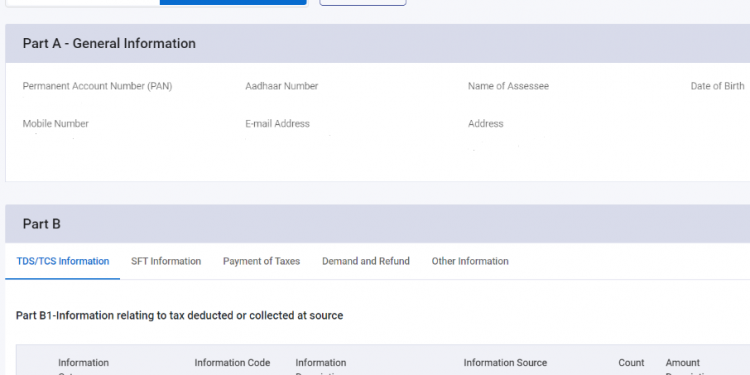
Task: Click the Aadhaar Number label
Action: click(x=282, y=86)
